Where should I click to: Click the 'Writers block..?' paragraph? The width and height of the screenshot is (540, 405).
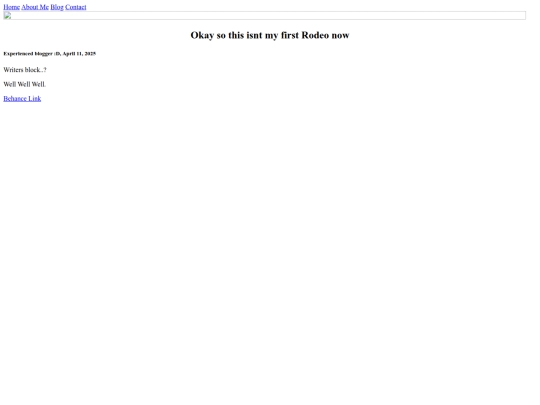(25, 70)
